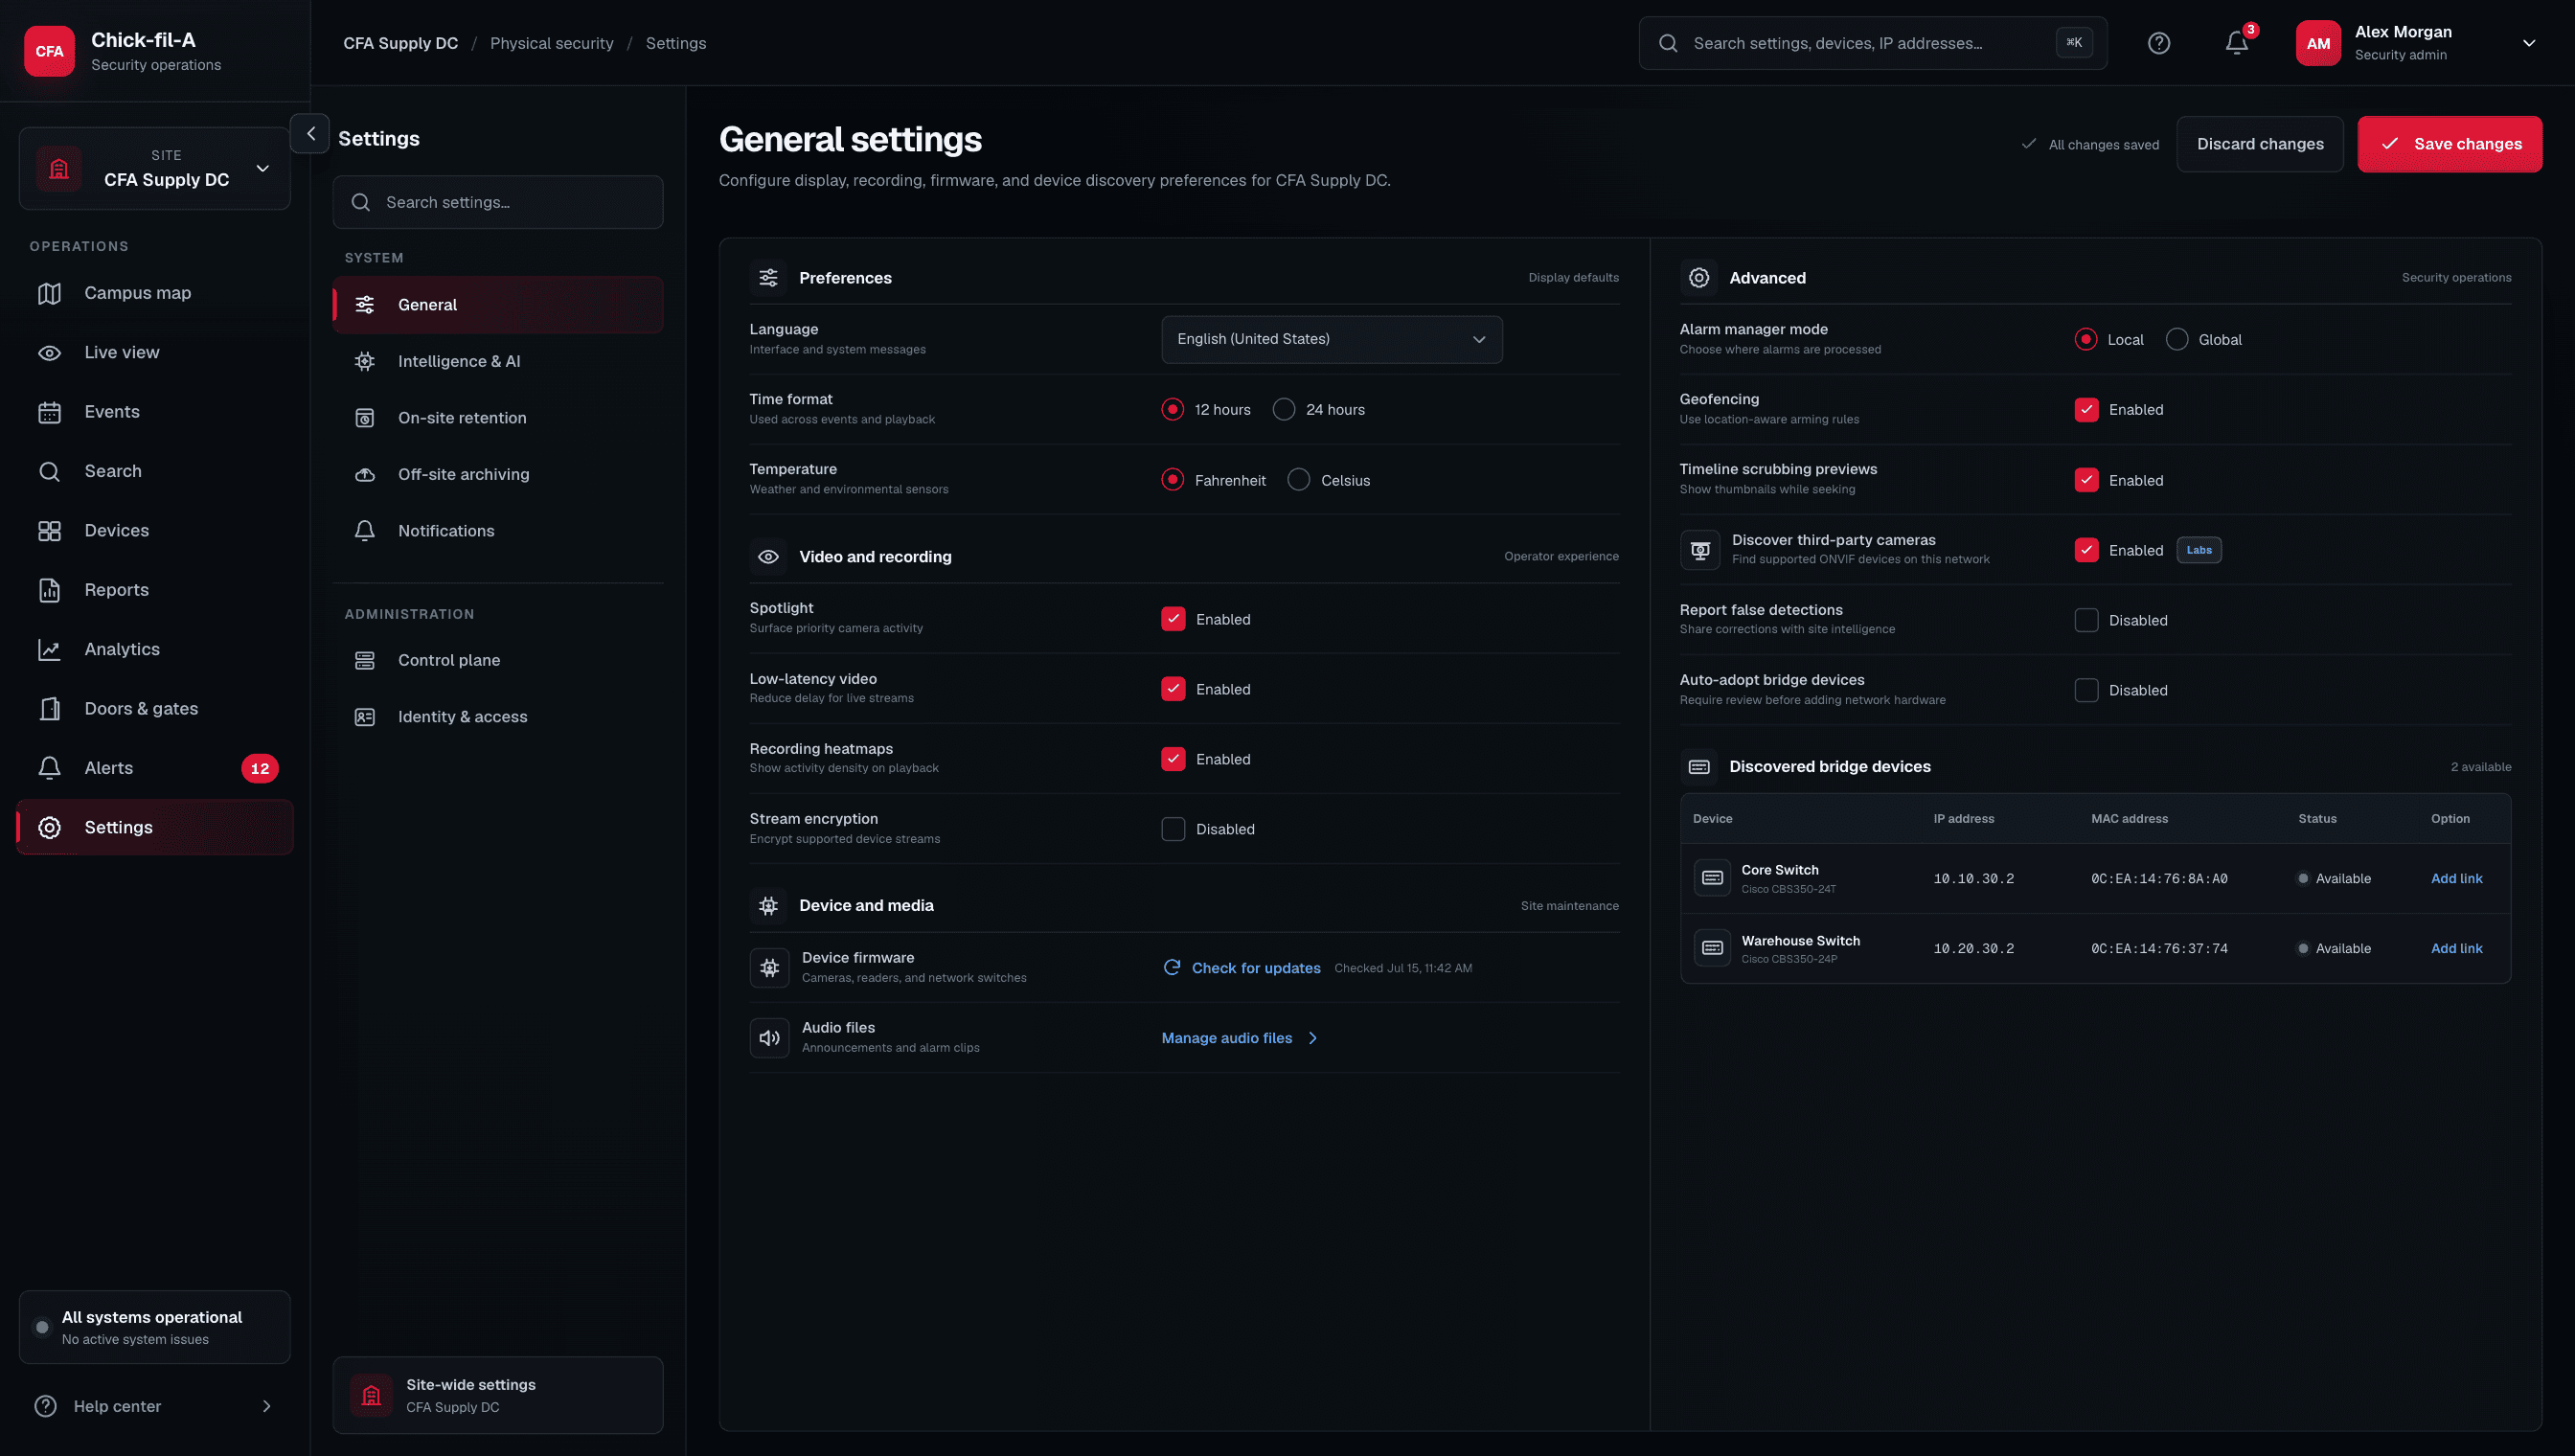The width and height of the screenshot is (2575, 1456).
Task: Click the refresh icon beside Check for updates
Action: (x=1171, y=967)
